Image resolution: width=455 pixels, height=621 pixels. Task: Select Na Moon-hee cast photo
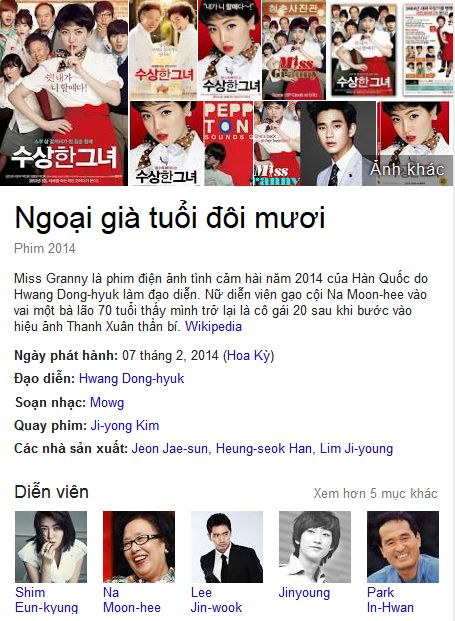point(139,547)
